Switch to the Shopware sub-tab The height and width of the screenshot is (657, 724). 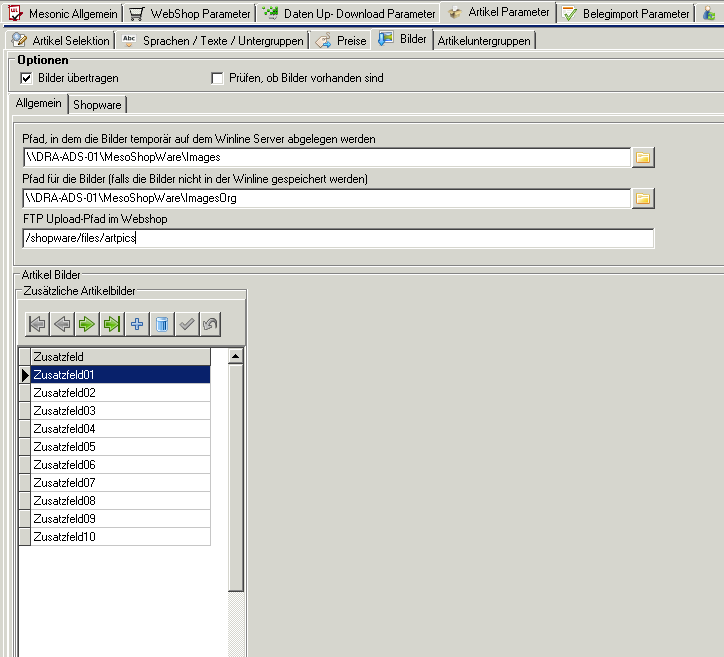tap(96, 105)
